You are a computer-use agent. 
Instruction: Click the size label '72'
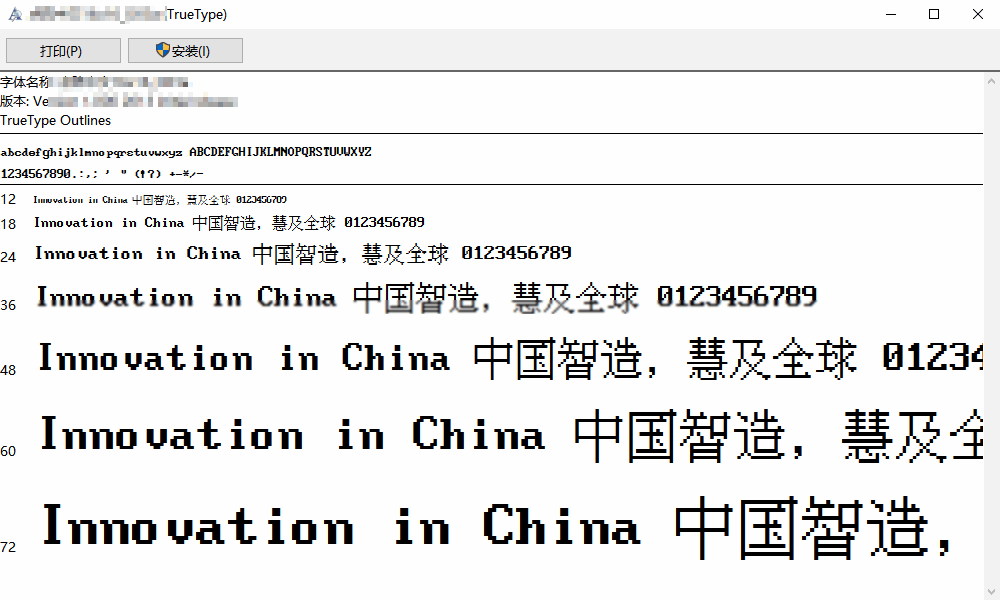click(x=8, y=547)
